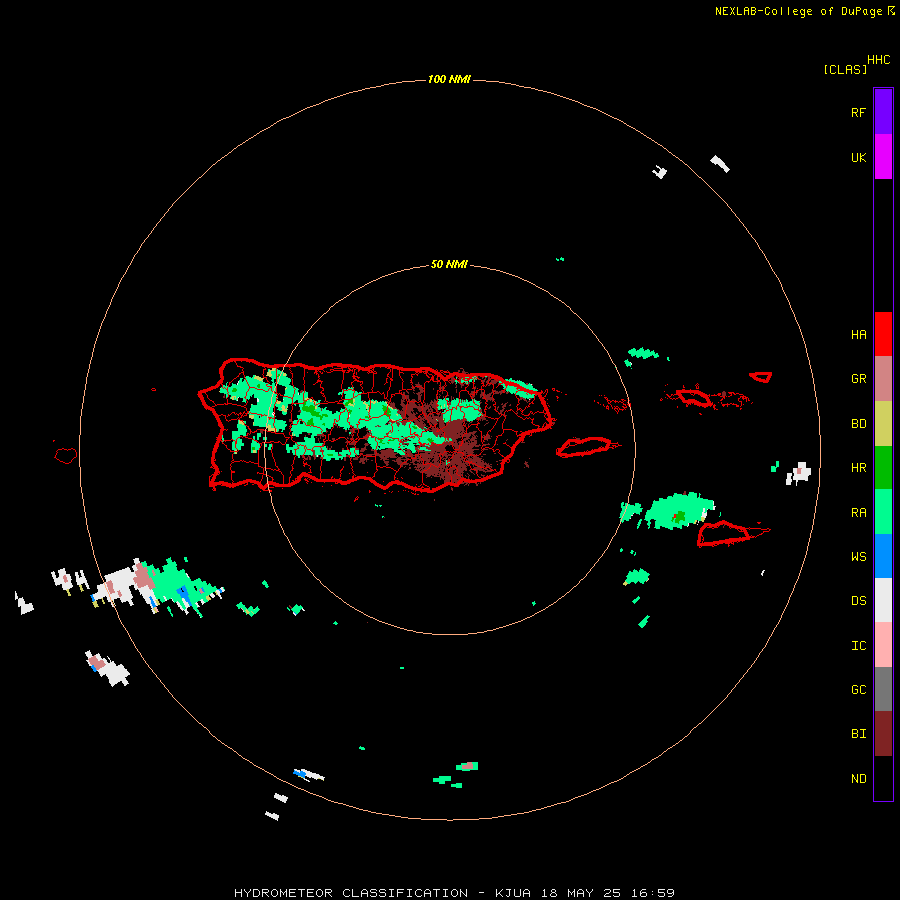Click the "HA" legend label
The width and height of the screenshot is (900, 900).
[858, 335]
